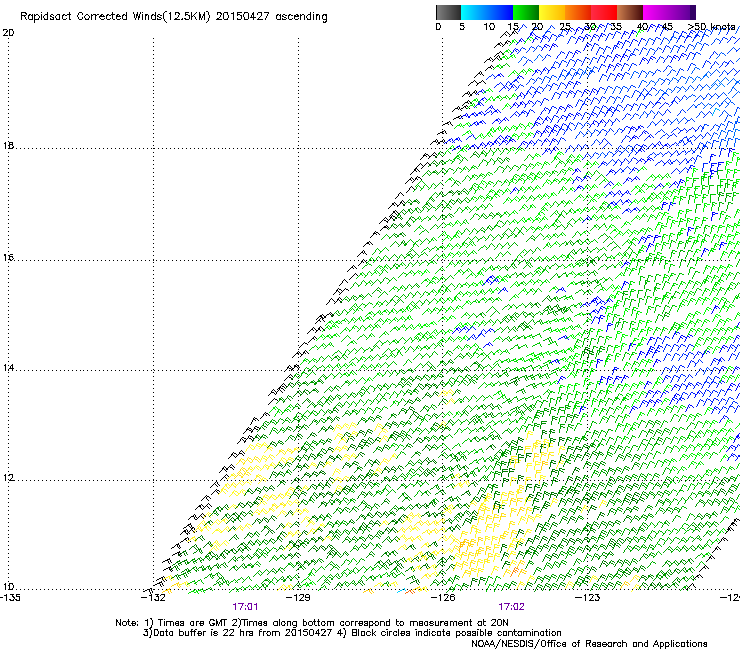The image size is (740, 650).
Task: Select the cyan-blue 5-15 knots legend band
Action: [487, 12]
